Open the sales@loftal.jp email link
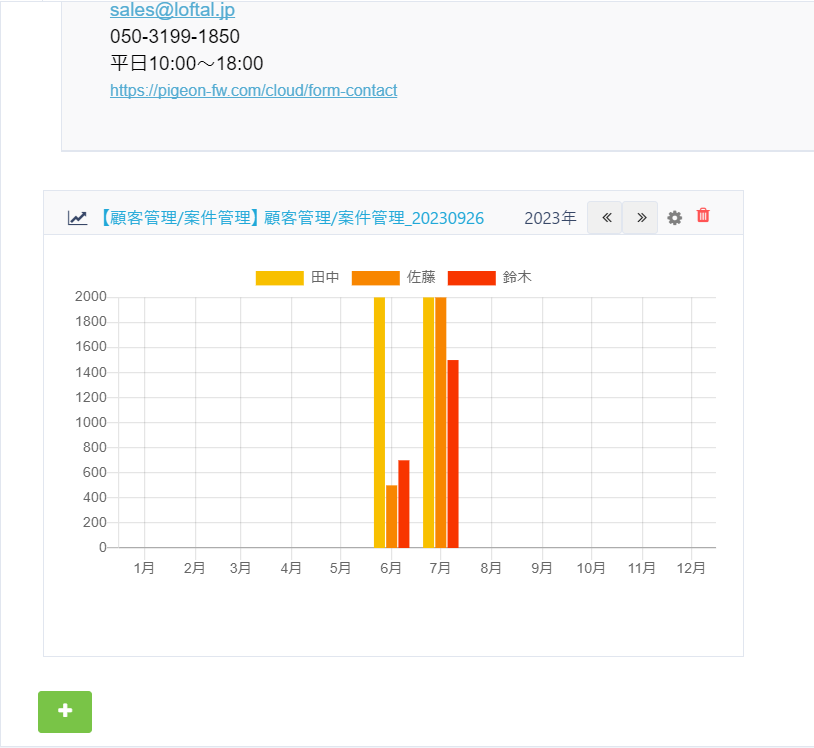This screenshot has height=748, width=814. [x=172, y=11]
